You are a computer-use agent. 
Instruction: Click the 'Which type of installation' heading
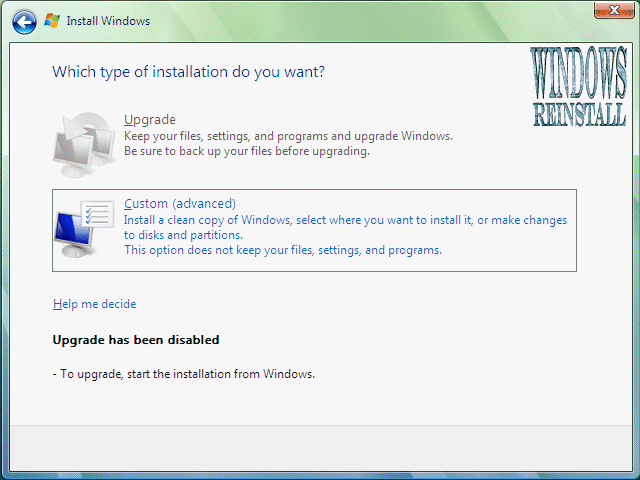coord(188,72)
